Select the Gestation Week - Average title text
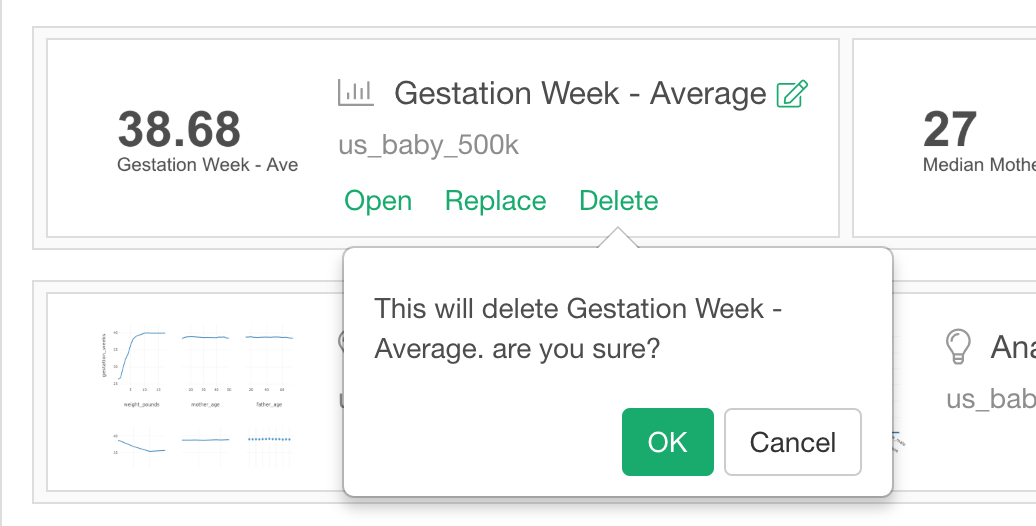 pyautogui.click(x=580, y=93)
